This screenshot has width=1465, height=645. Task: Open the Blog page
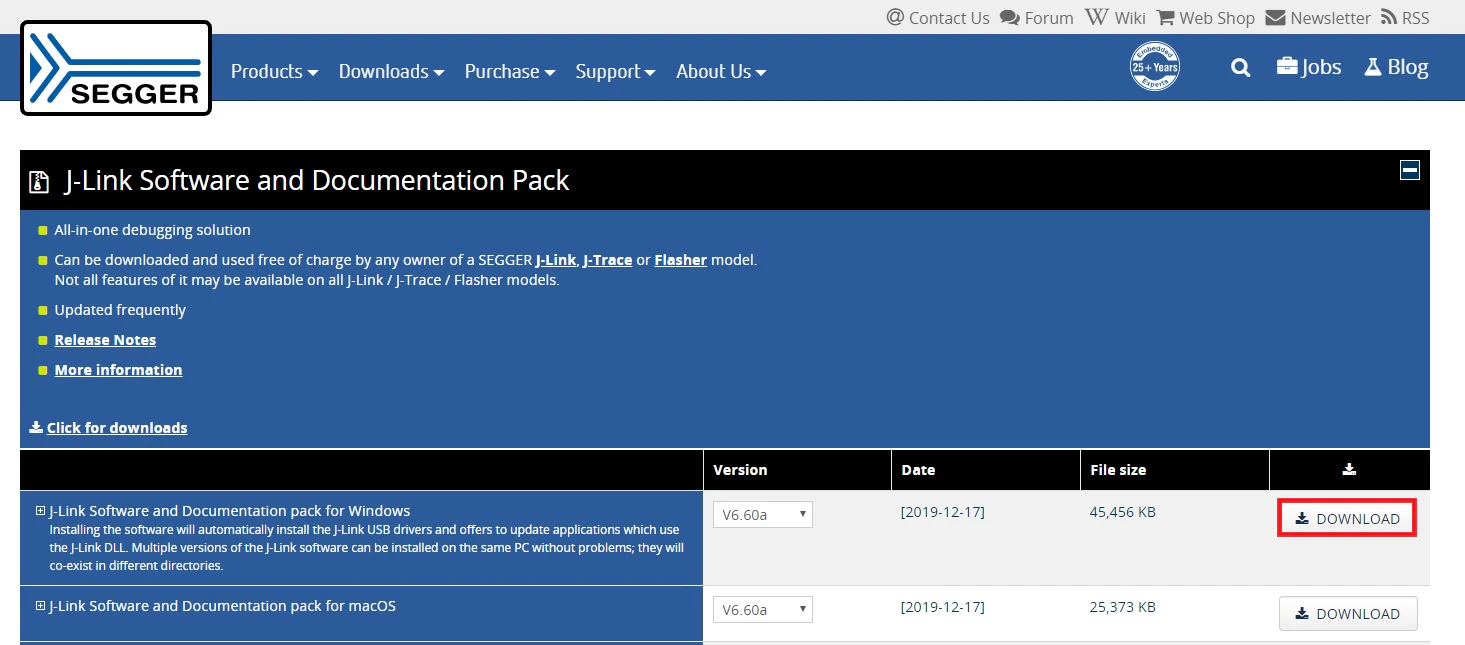pyautogui.click(x=1396, y=67)
